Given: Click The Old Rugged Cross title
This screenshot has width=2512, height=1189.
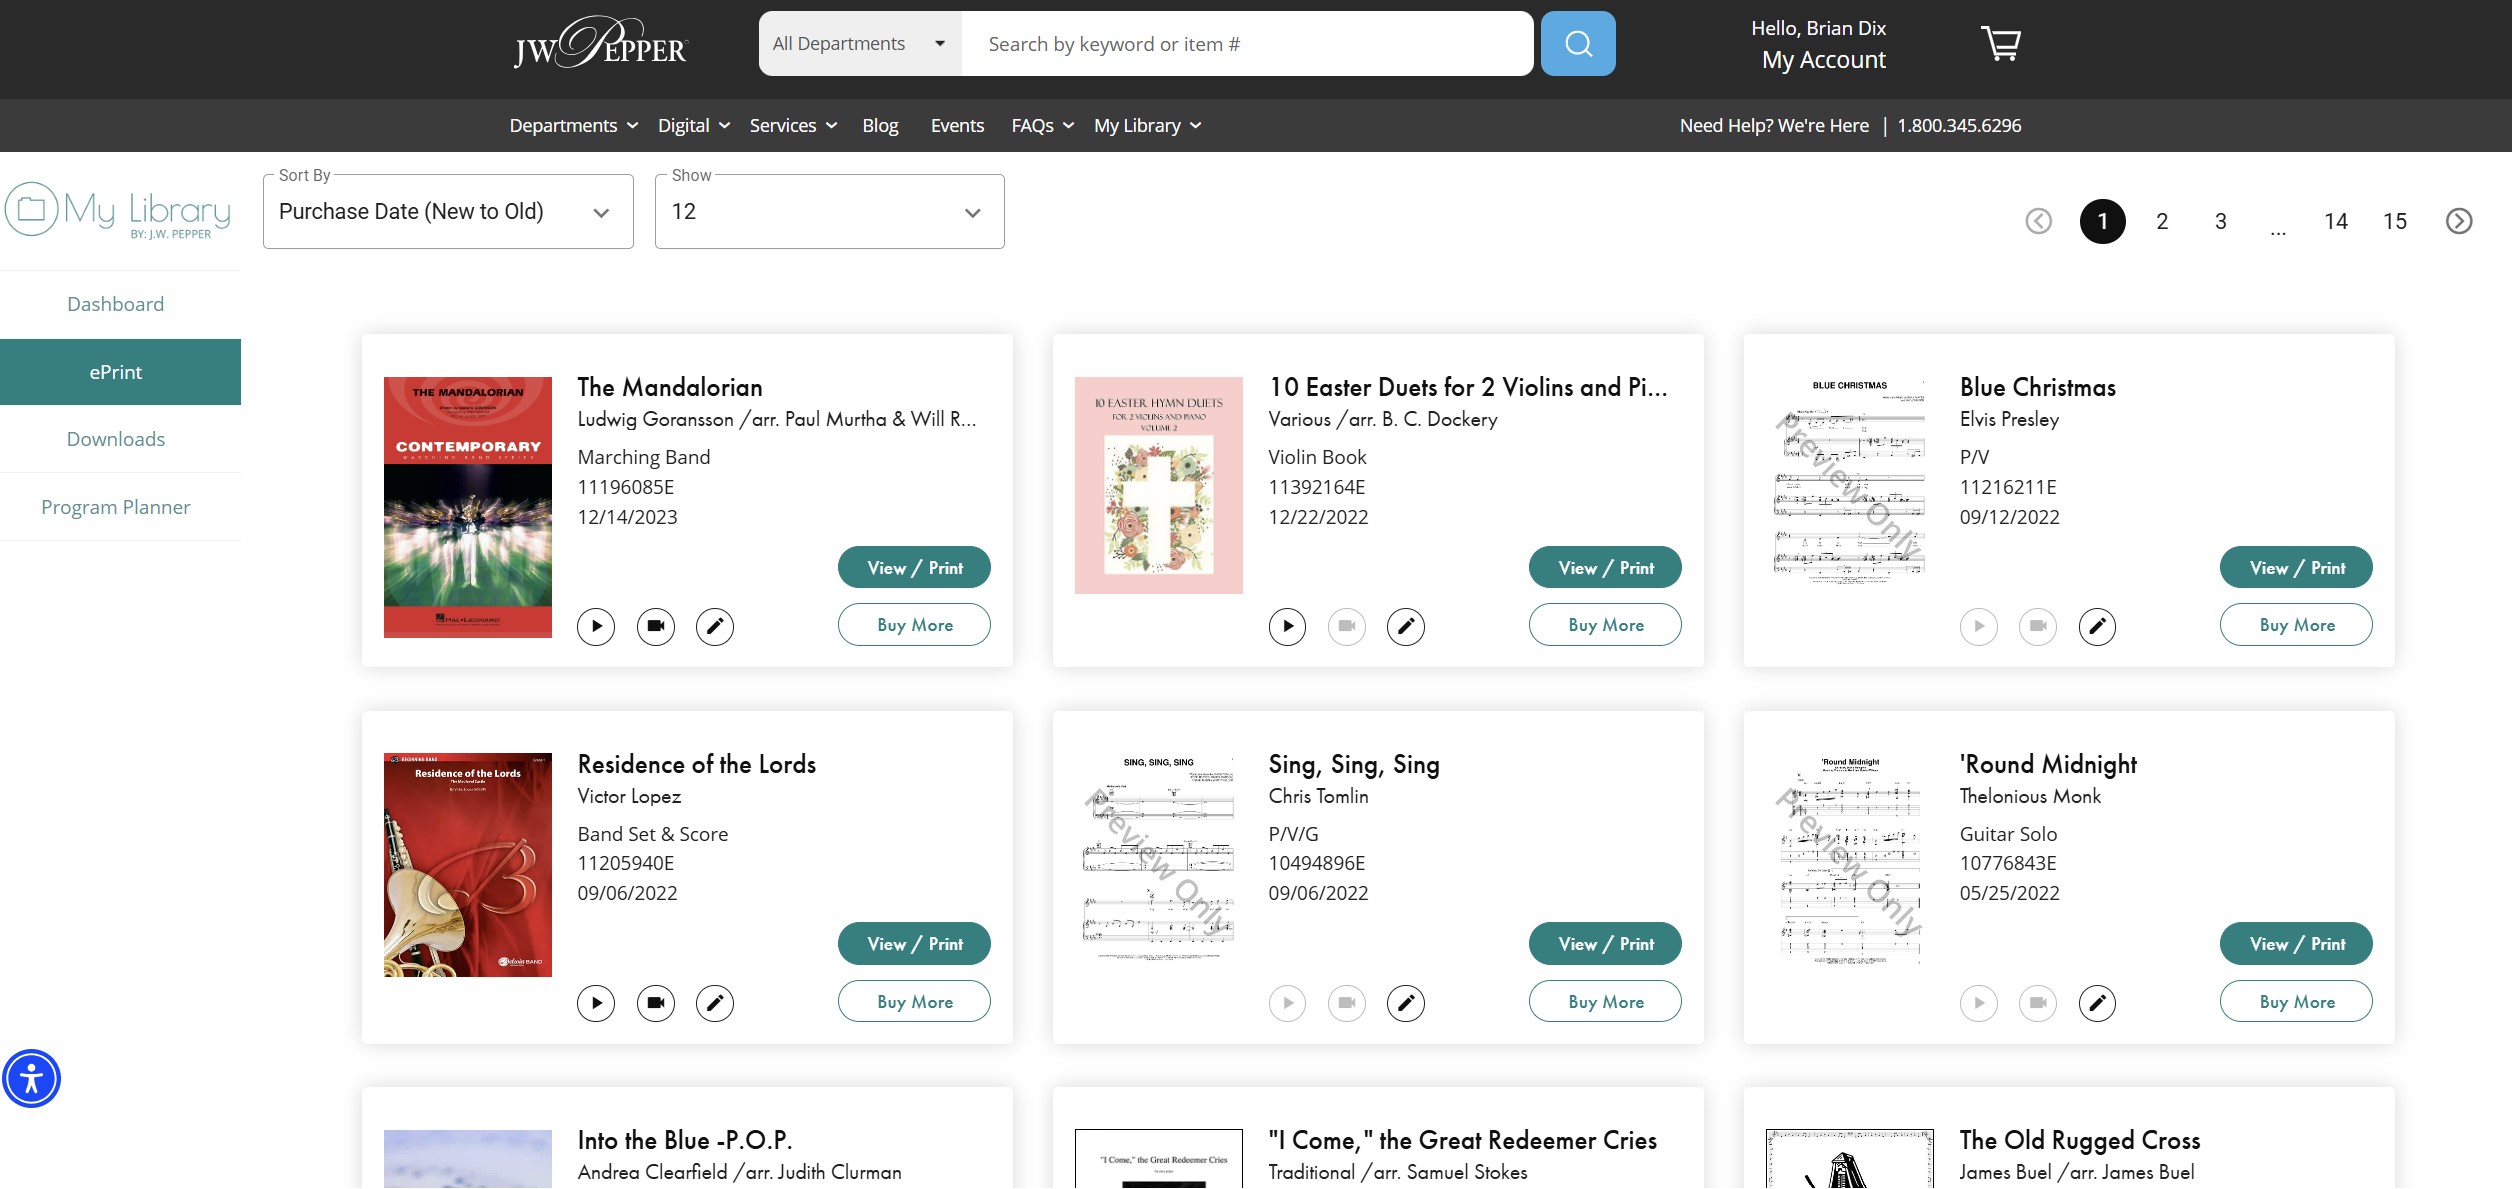Looking at the screenshot, I should (2080, 1140).
